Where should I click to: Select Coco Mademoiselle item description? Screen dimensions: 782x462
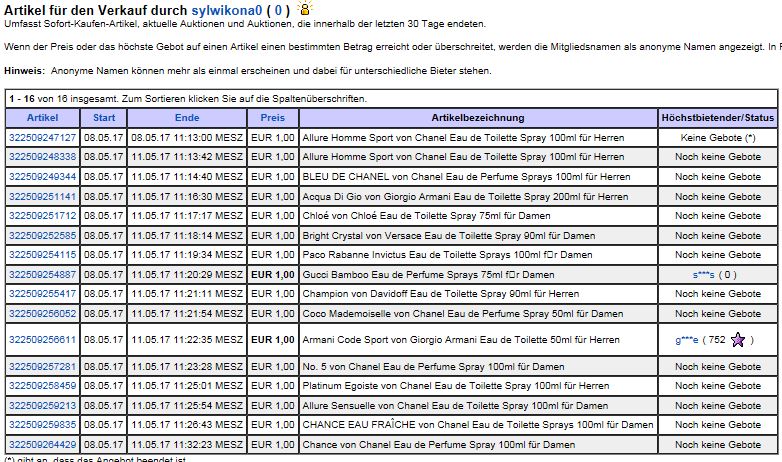click(x=463, y=313)
